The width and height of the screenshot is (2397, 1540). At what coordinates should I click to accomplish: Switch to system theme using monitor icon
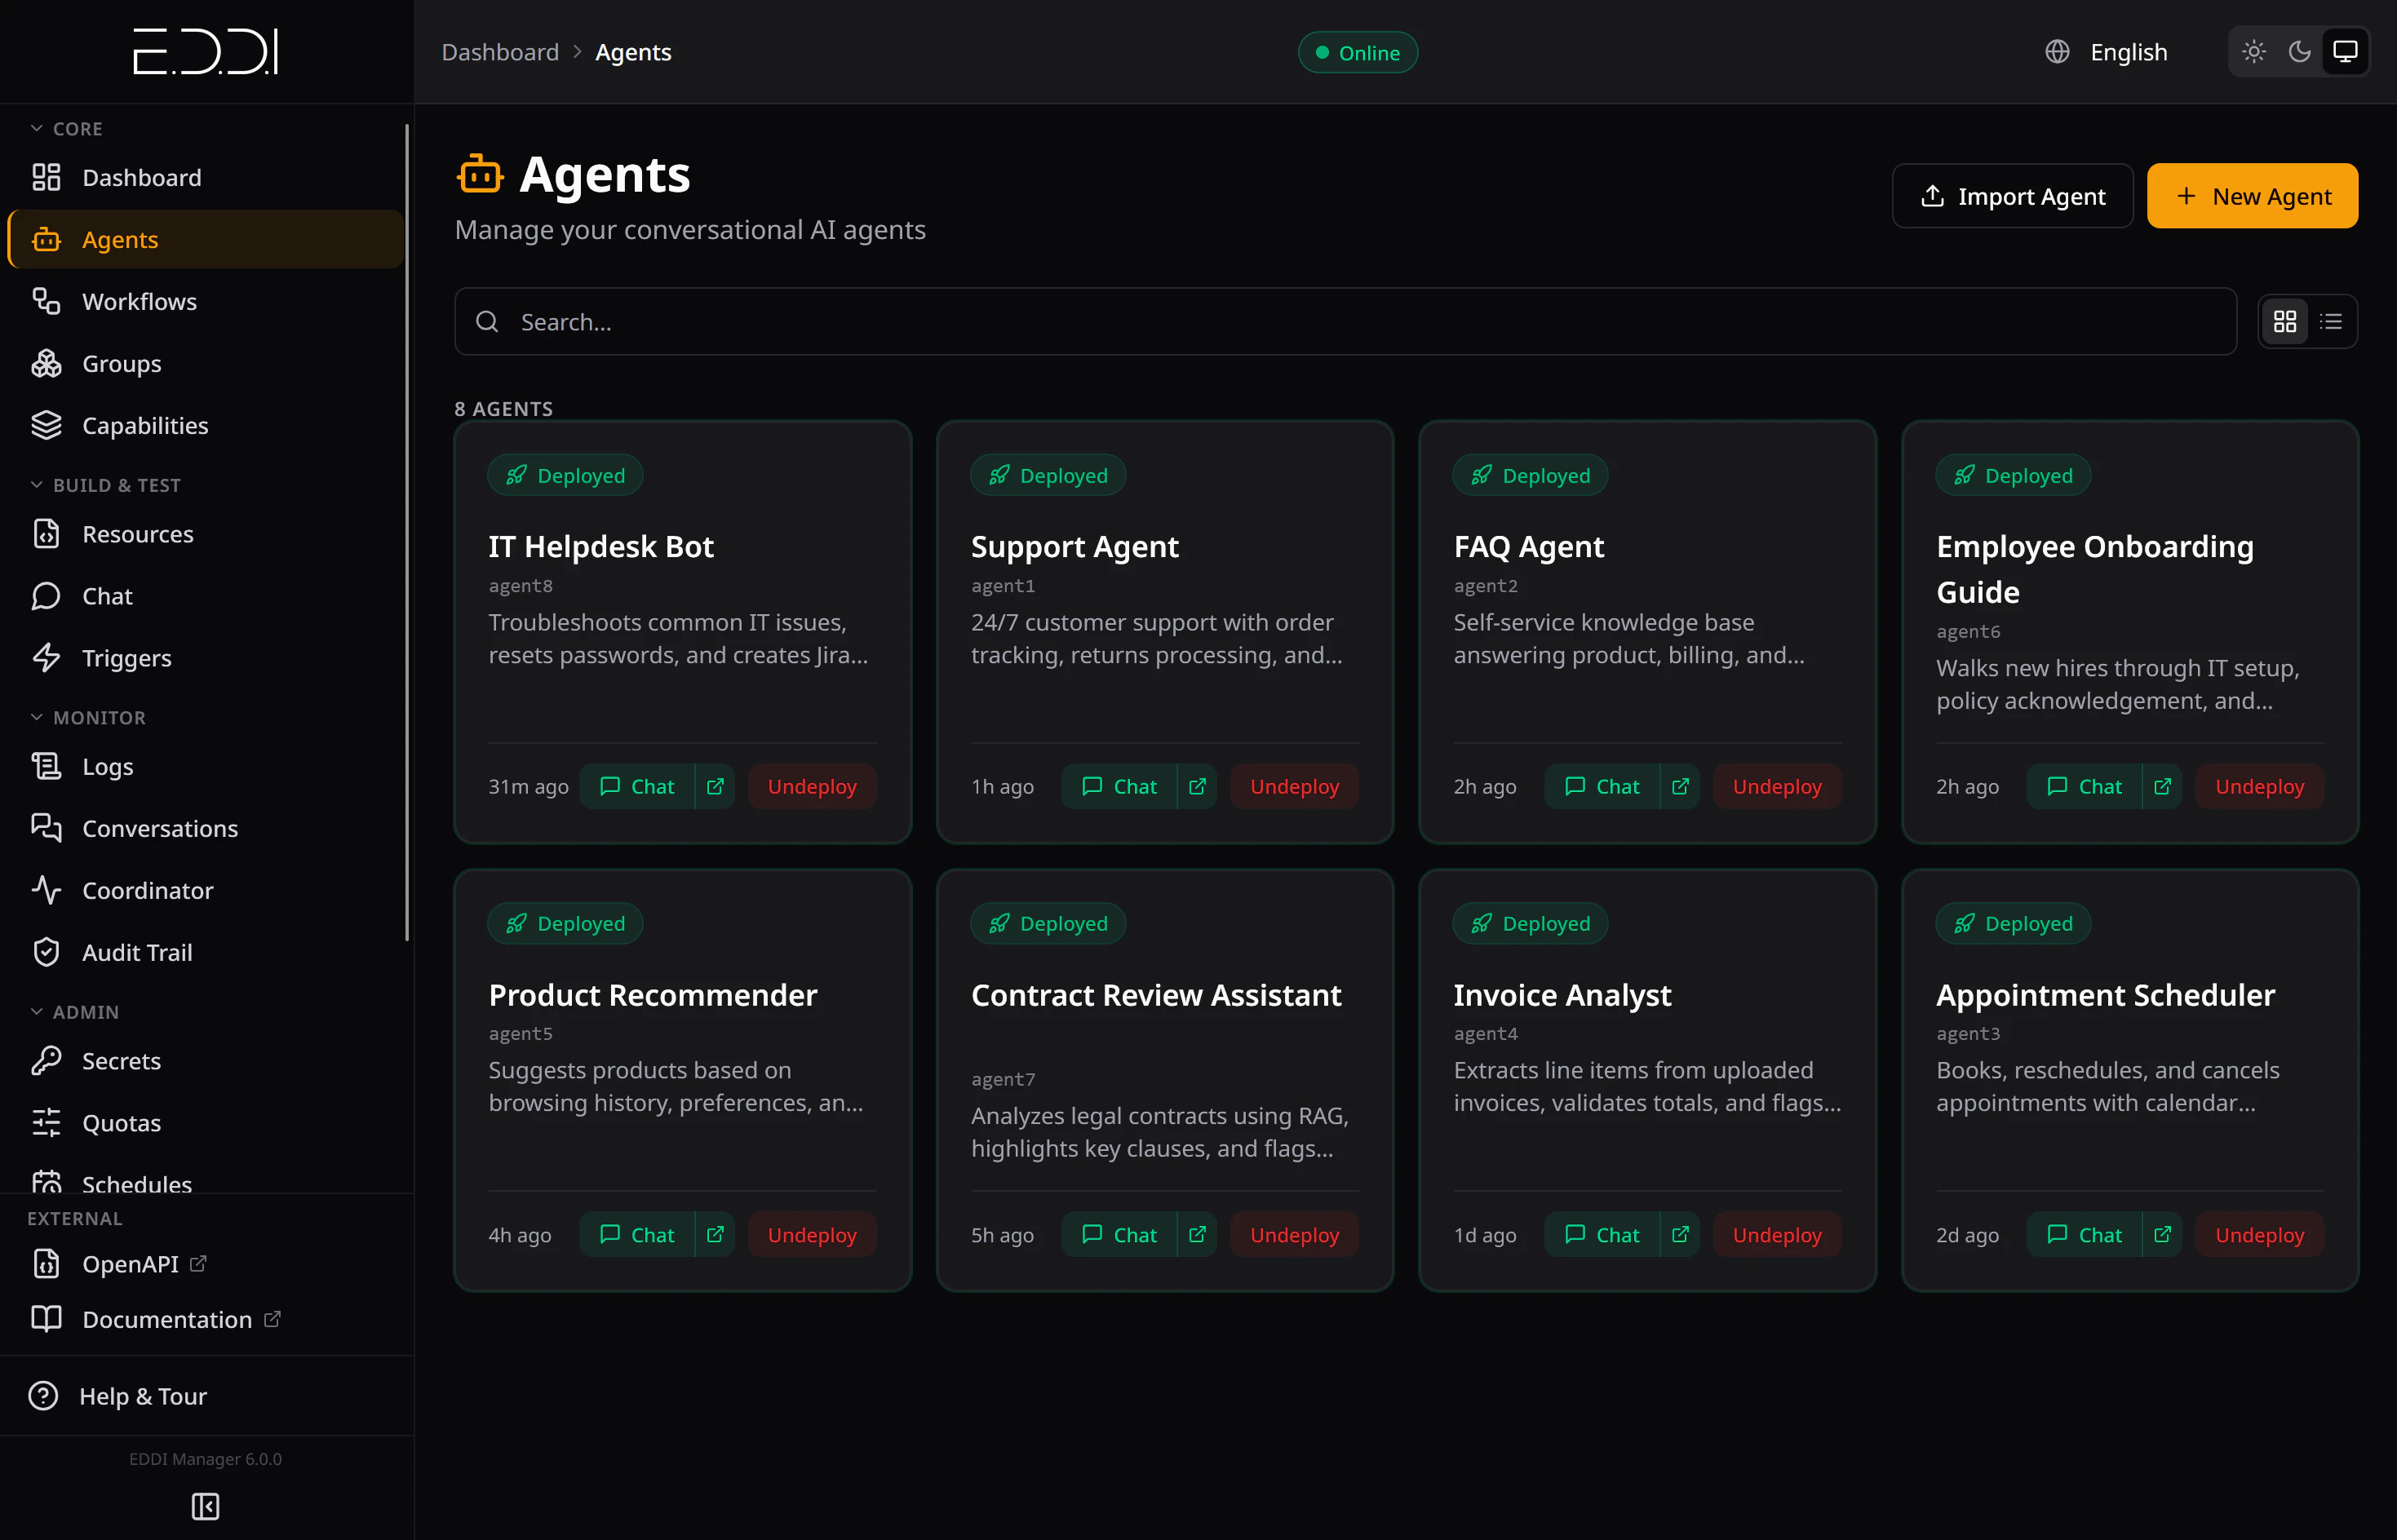point(2345,51)
